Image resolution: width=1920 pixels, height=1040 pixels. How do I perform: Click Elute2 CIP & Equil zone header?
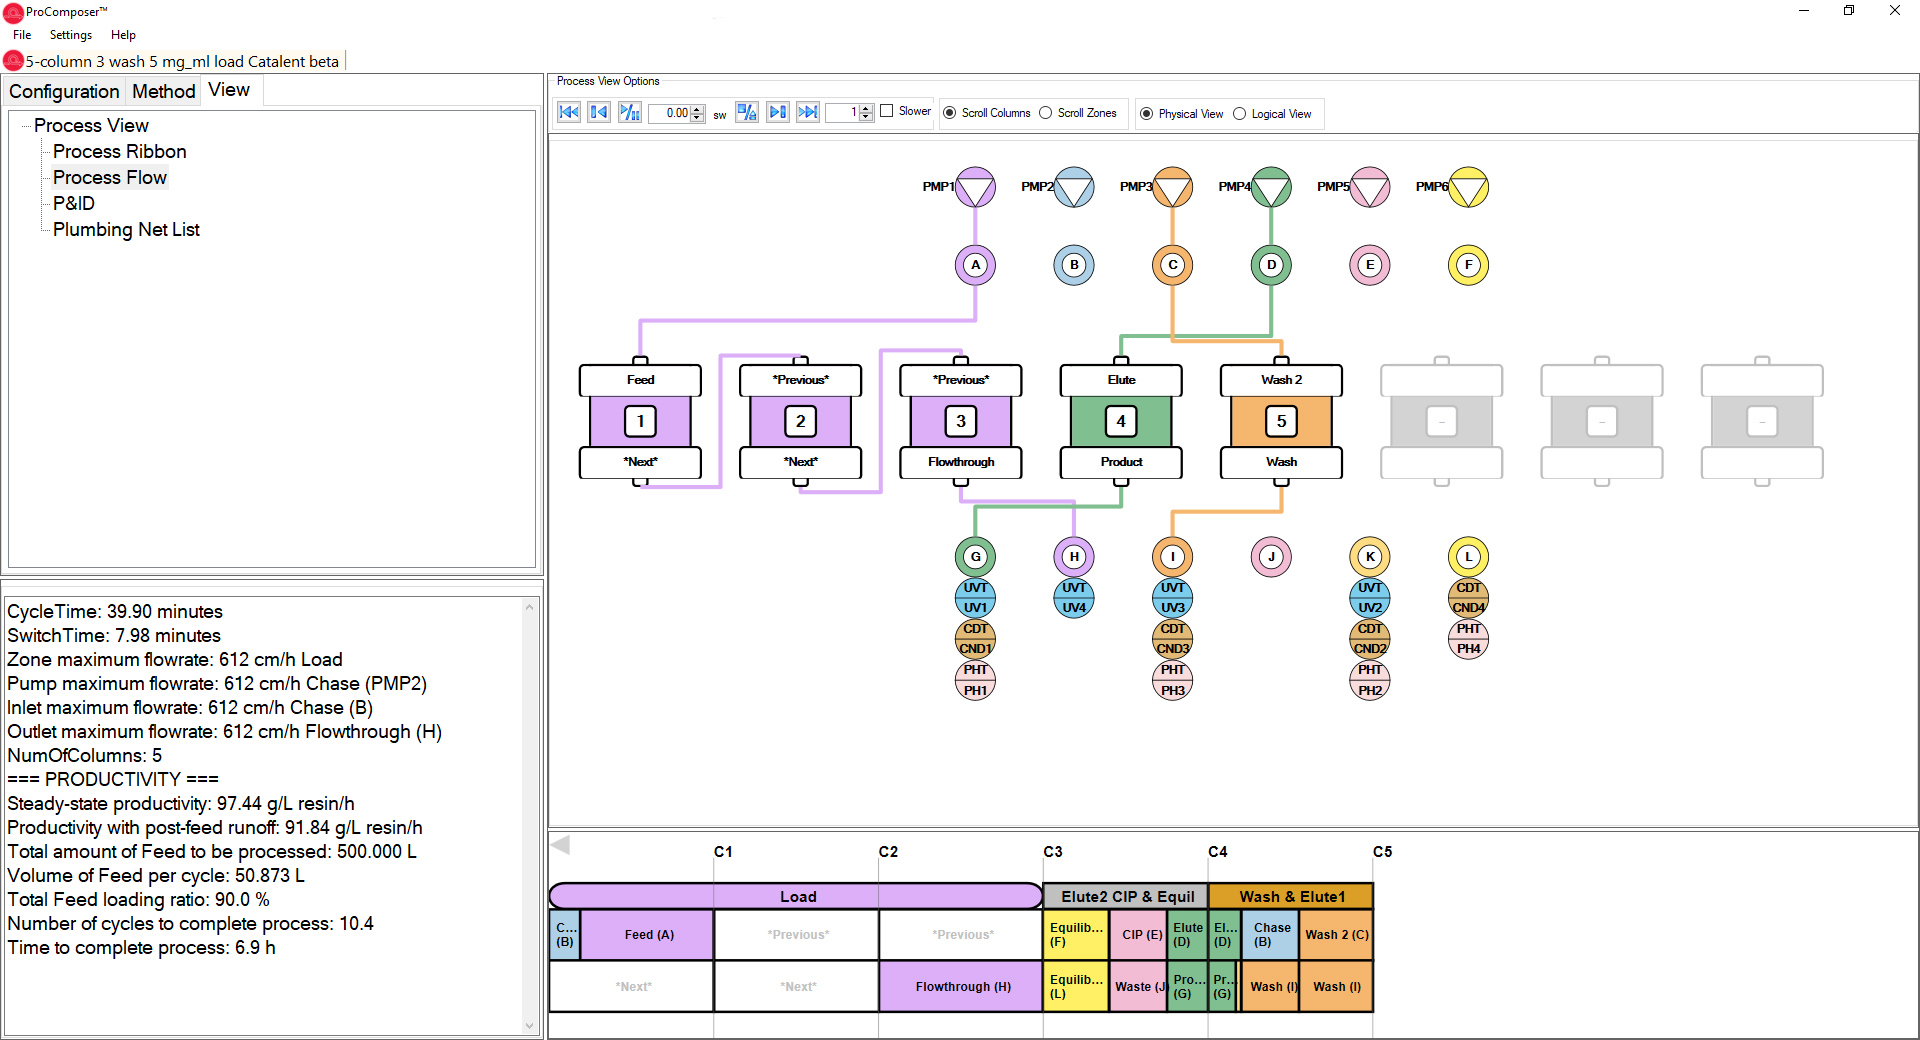[x=1126, y=896]
